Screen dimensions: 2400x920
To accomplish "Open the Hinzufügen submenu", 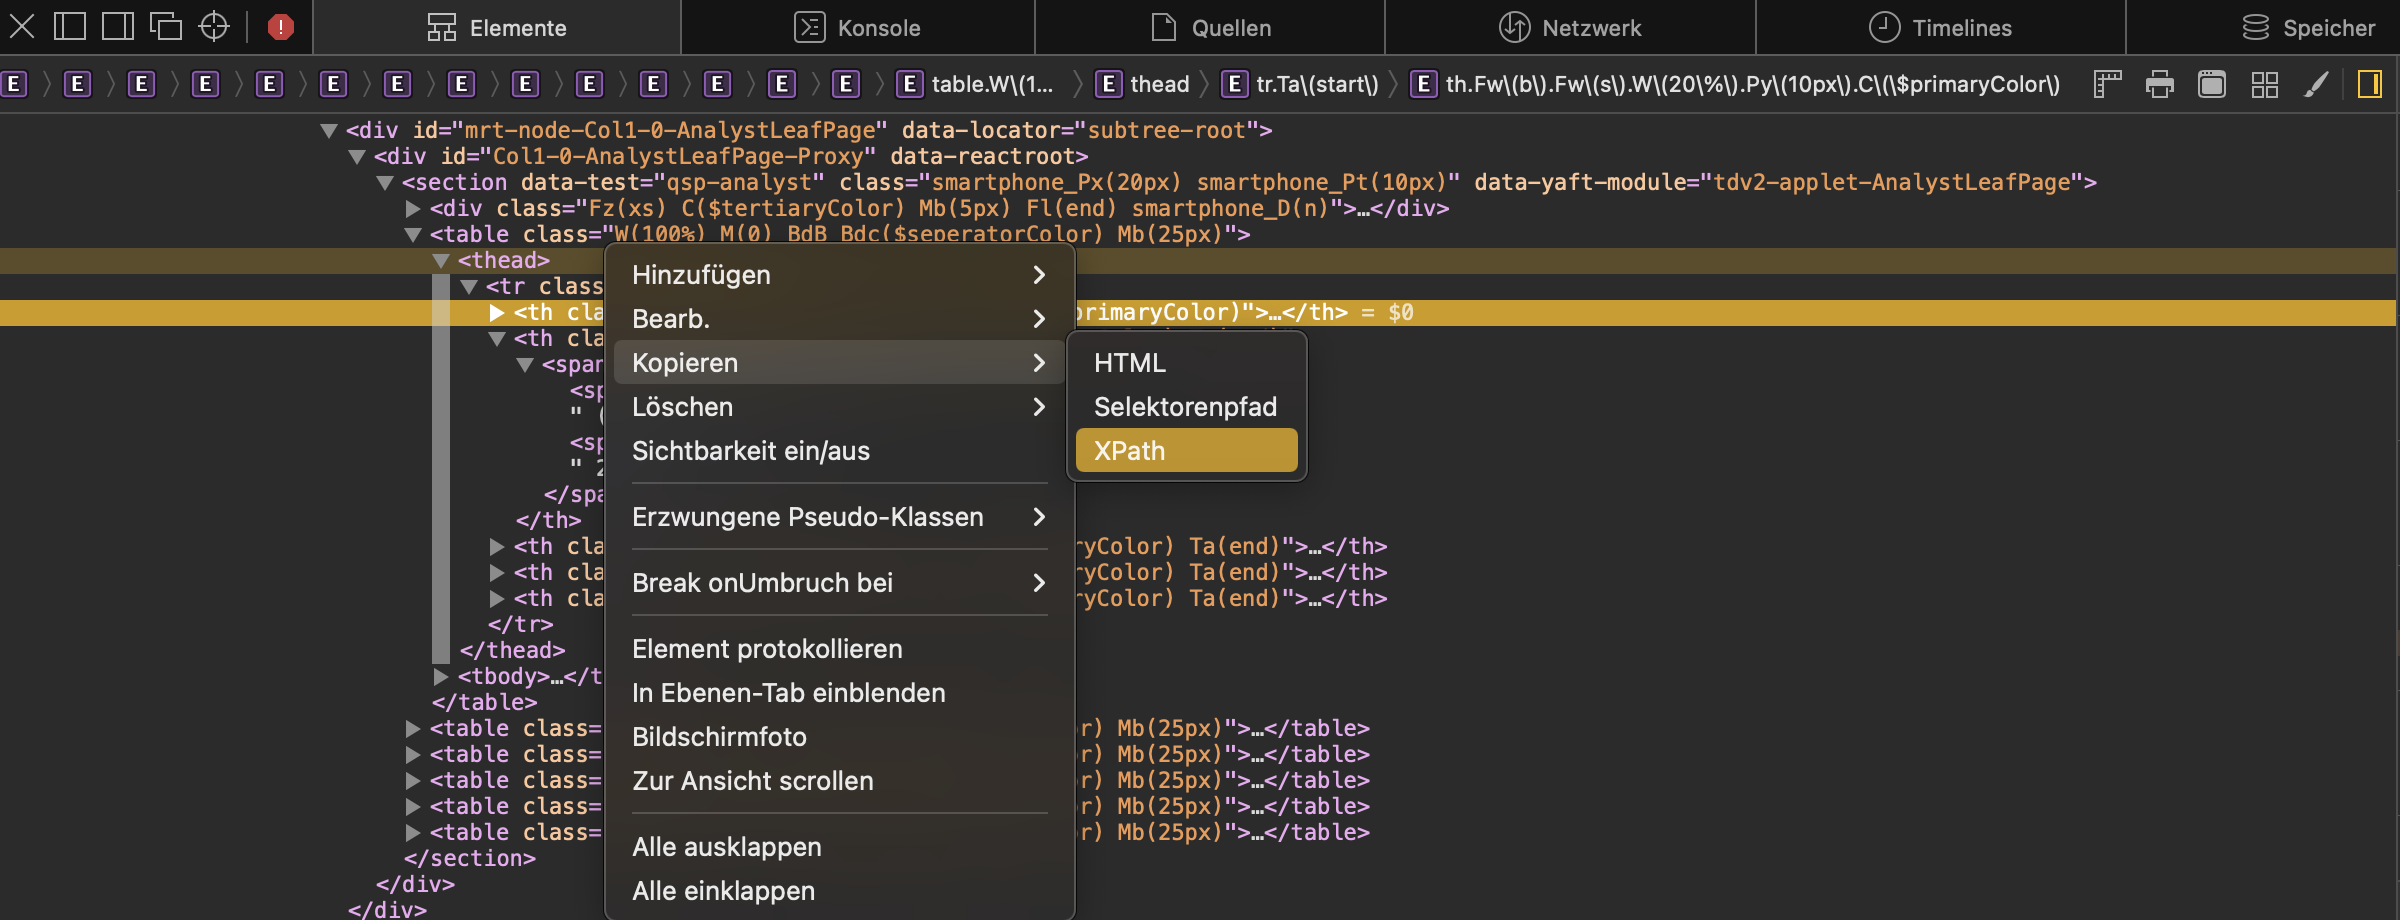I will coord(840,275).
